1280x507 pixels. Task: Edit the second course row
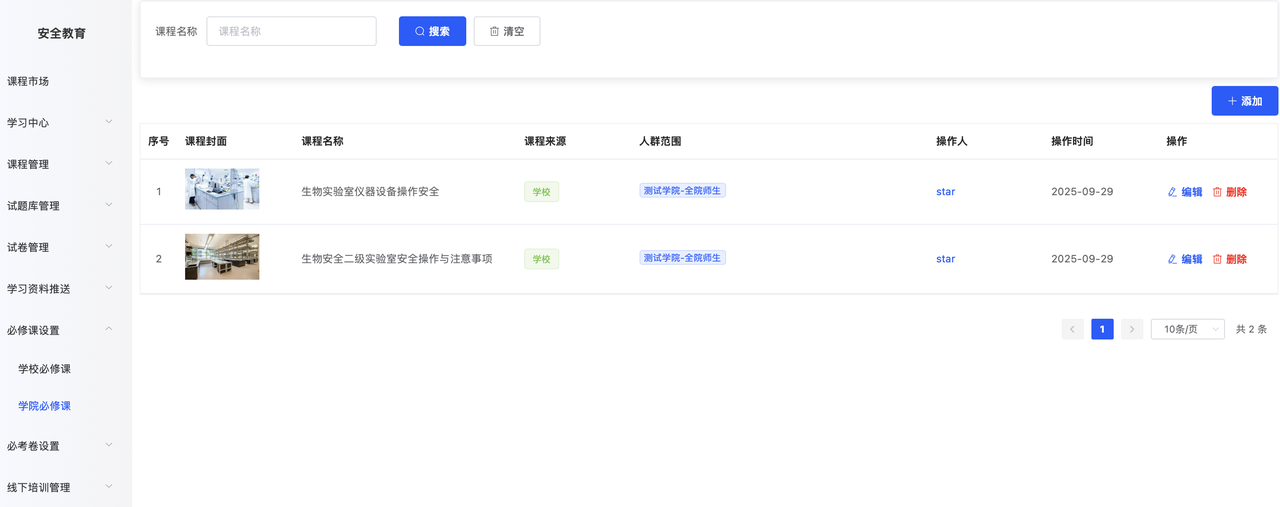pos(1185,259)
